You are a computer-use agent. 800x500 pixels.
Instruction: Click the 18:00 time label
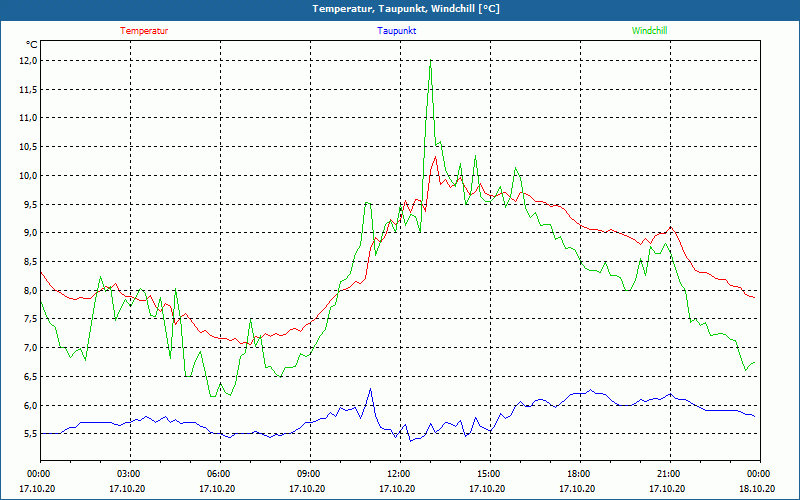[x=581, y=474]
